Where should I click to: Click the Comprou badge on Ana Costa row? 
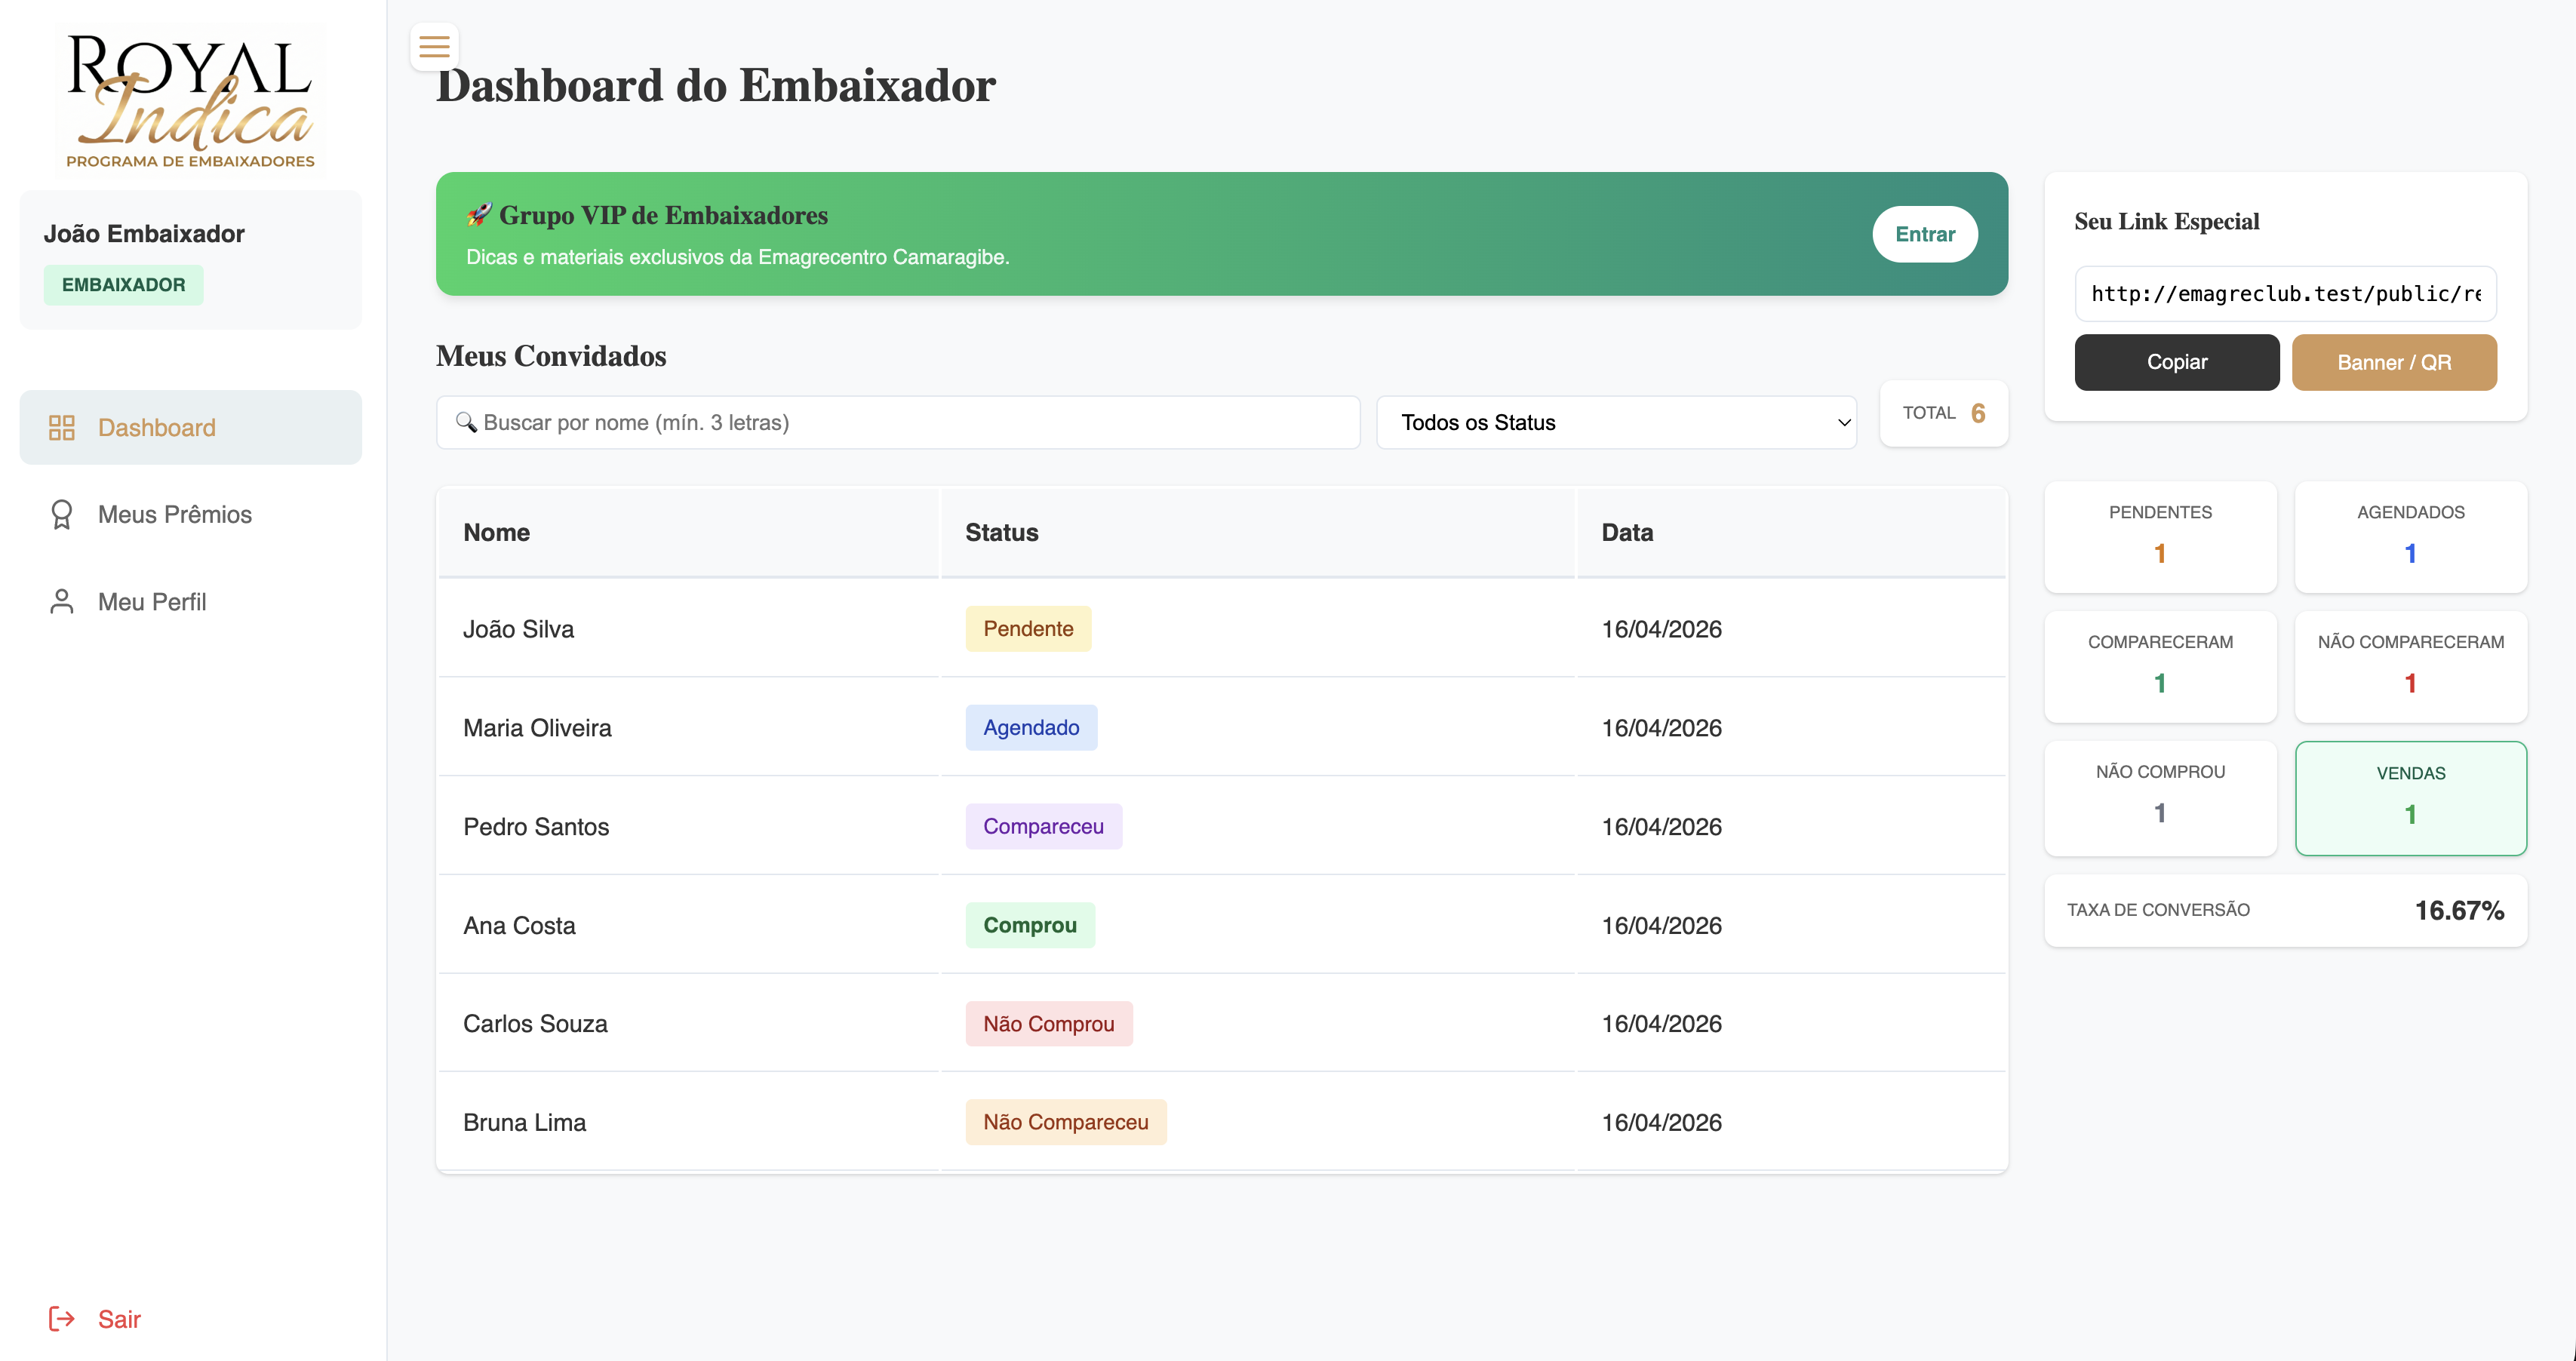tap(1030, 924)
